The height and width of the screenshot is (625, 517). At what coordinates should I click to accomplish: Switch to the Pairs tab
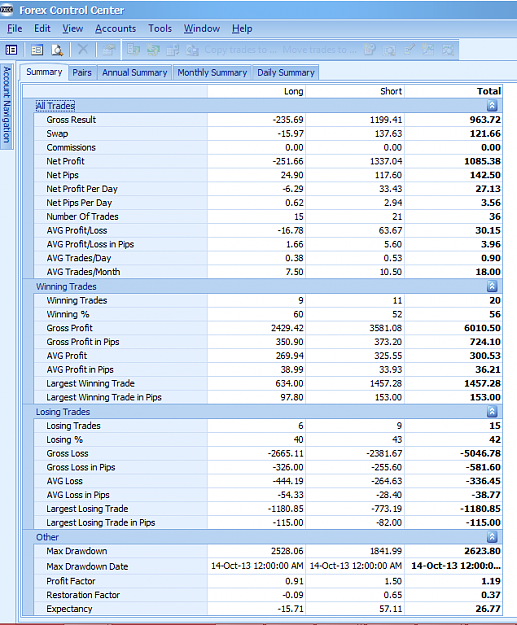point(82,73)
